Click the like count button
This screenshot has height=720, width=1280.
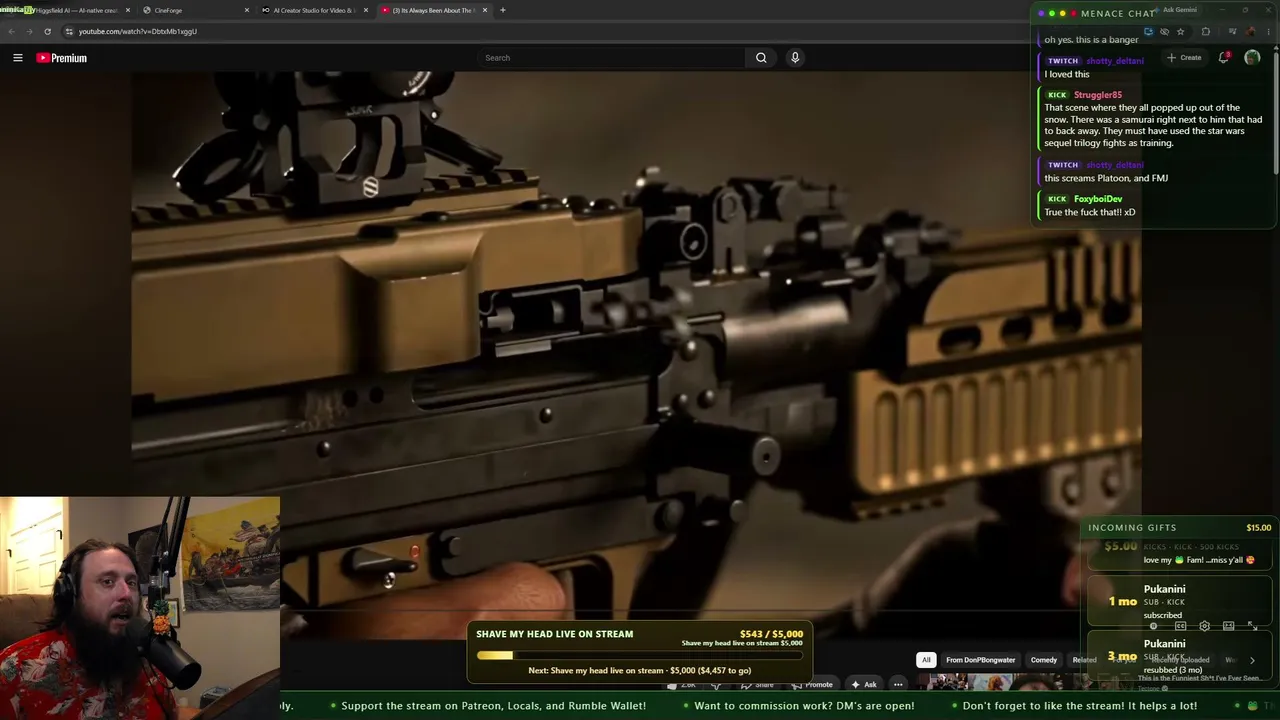pos(684,685)
